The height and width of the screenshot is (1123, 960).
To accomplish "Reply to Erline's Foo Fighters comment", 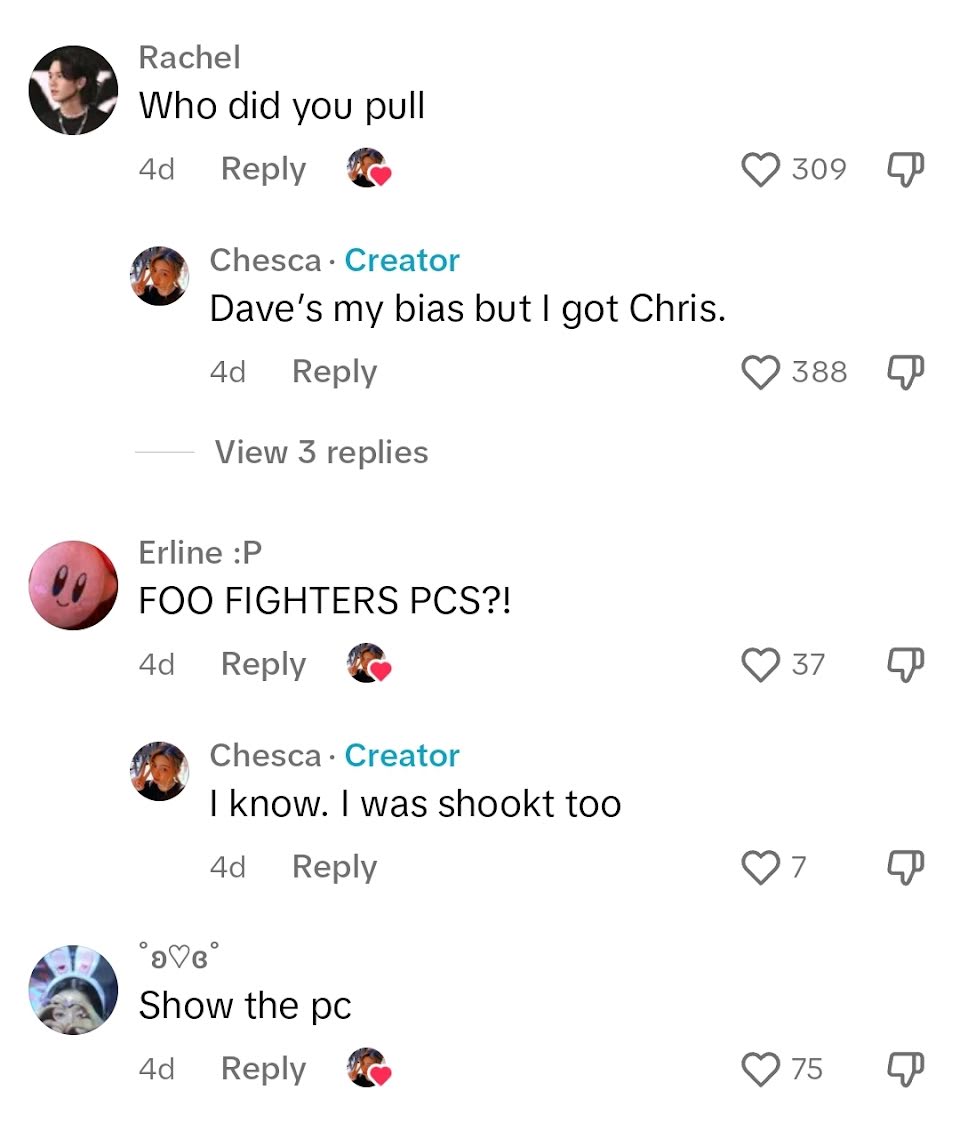I will (x=263, y=665).
